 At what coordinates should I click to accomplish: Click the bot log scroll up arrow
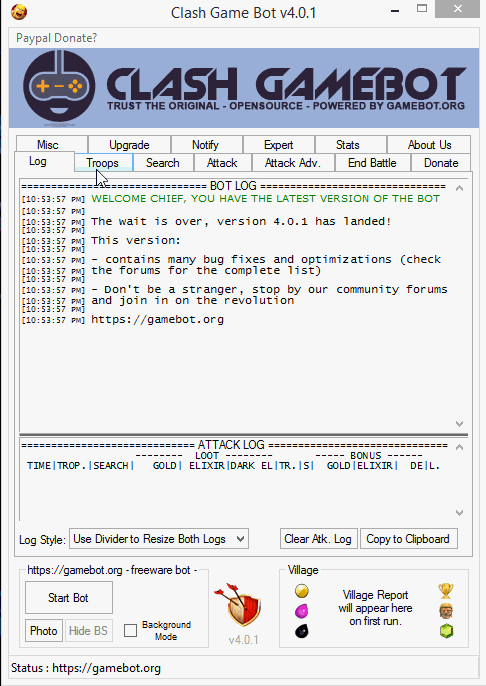tap(459, 188)
